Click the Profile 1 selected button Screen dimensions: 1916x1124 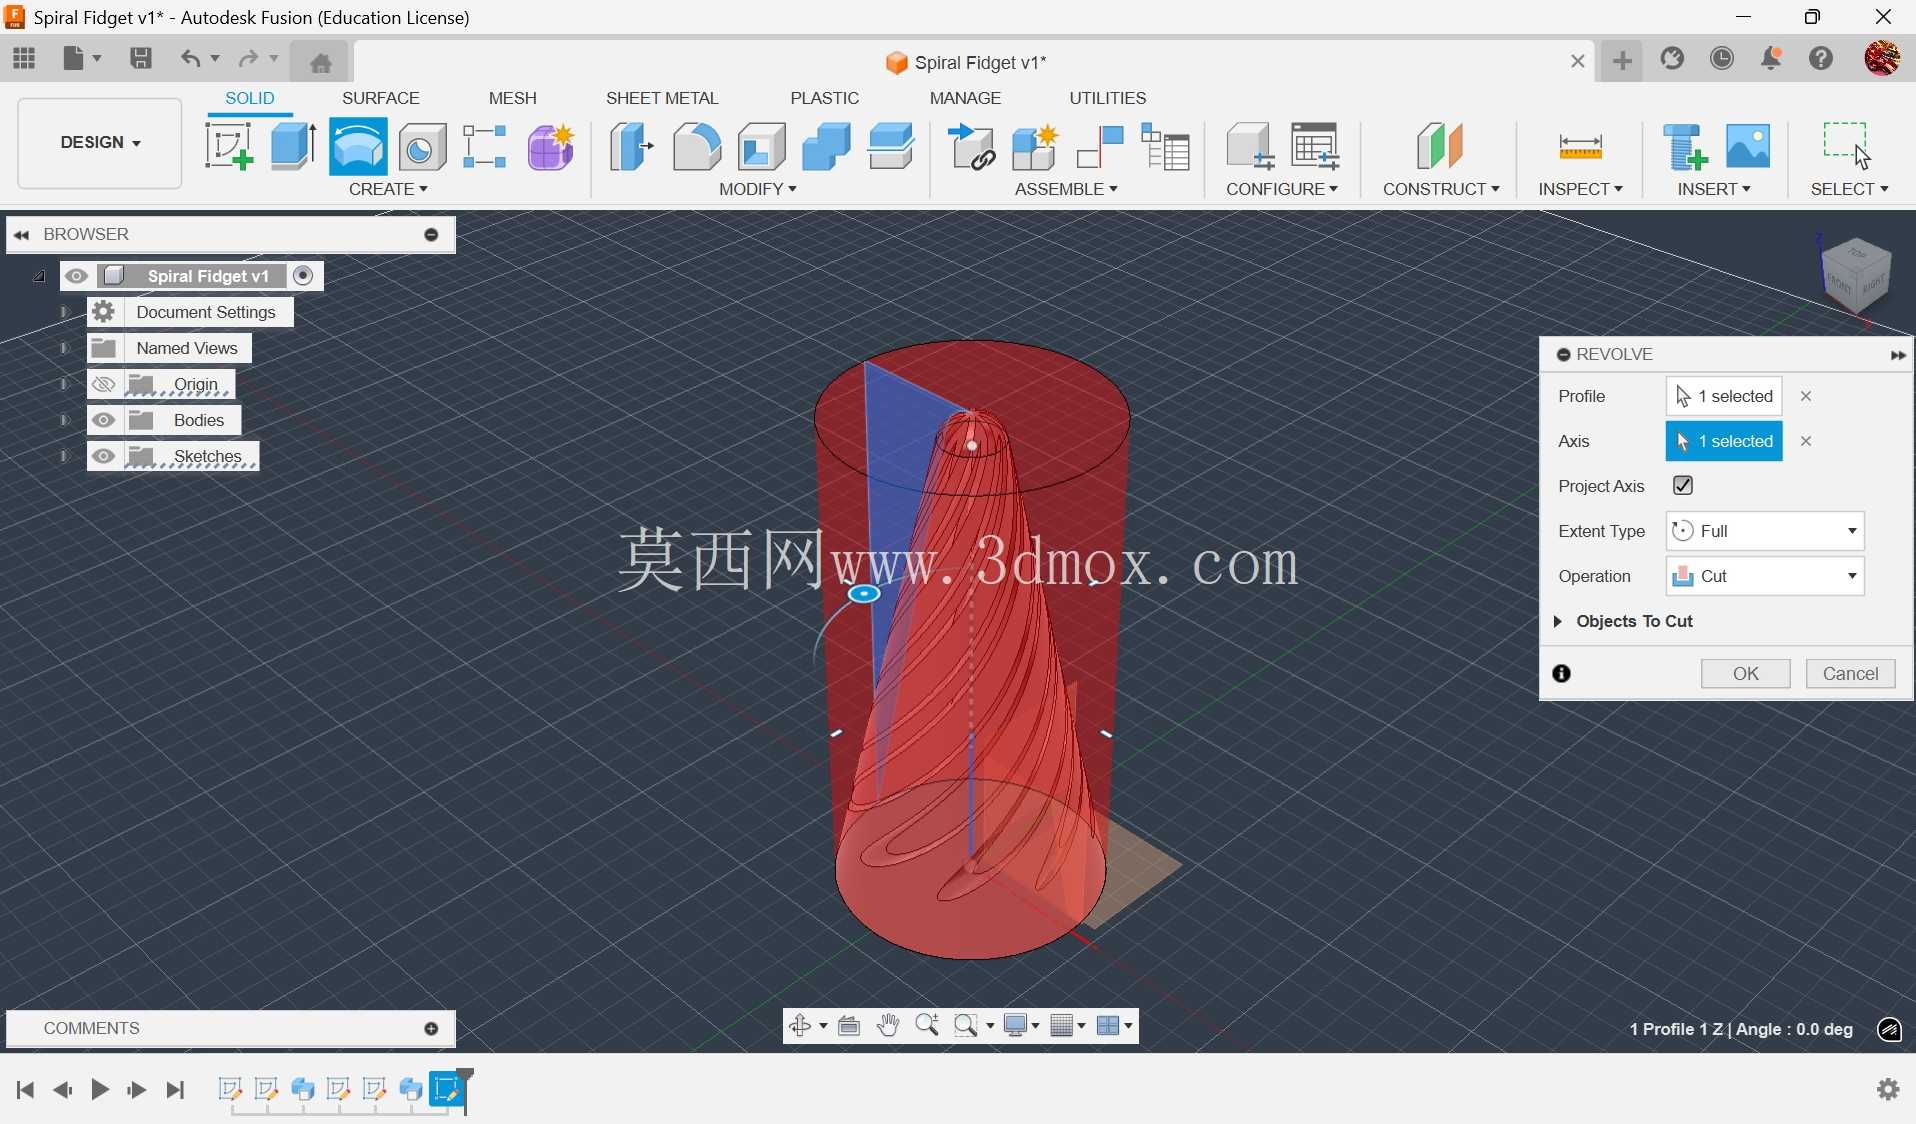click(x=1724, y=396)
